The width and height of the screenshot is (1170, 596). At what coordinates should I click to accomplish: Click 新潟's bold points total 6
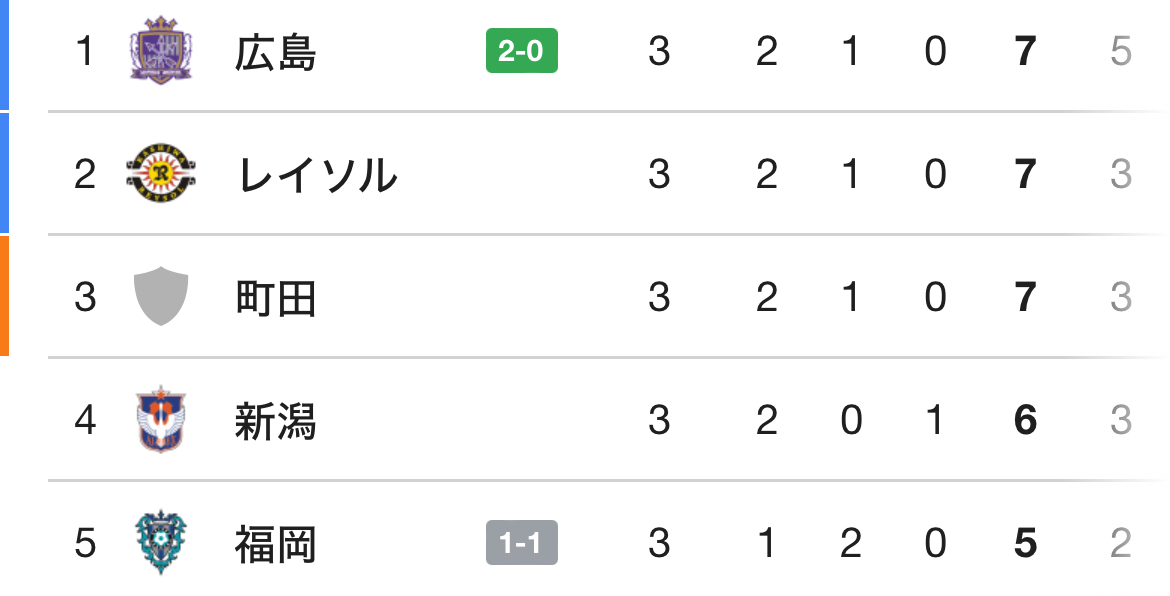[1026, 420]
